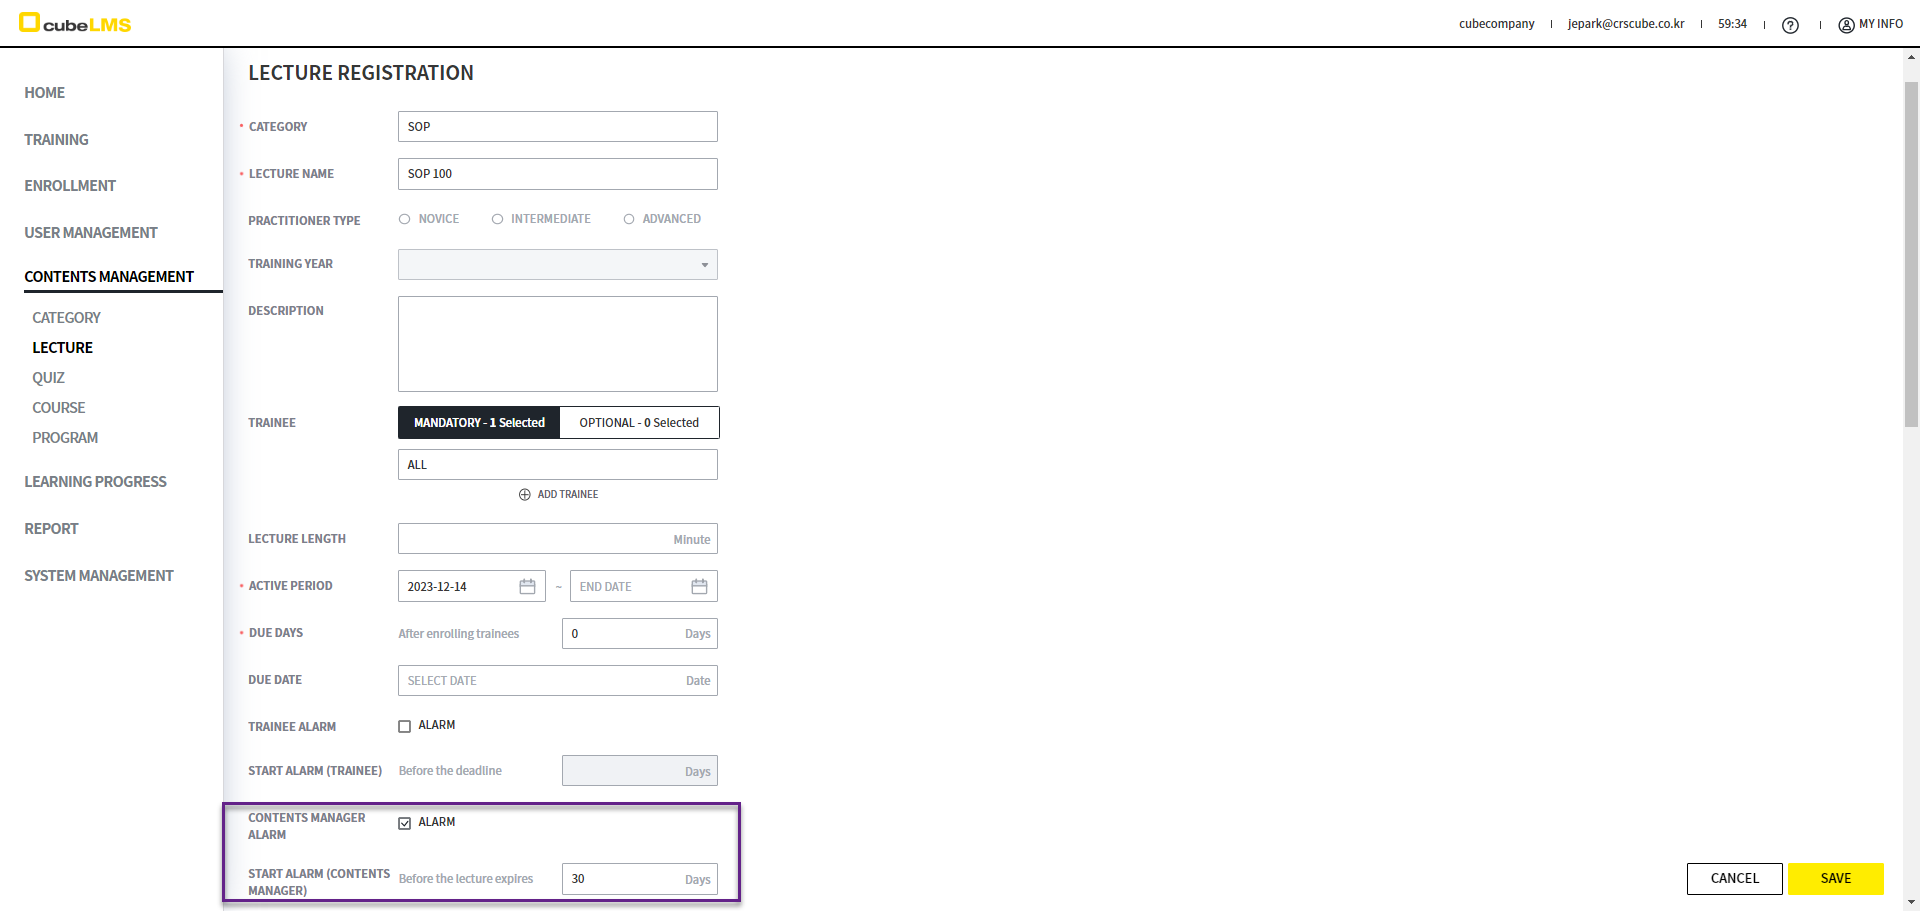Go to Learning Progress menu
The height and width of the screenshot is (911, 1920).
[x=95, y=482]
